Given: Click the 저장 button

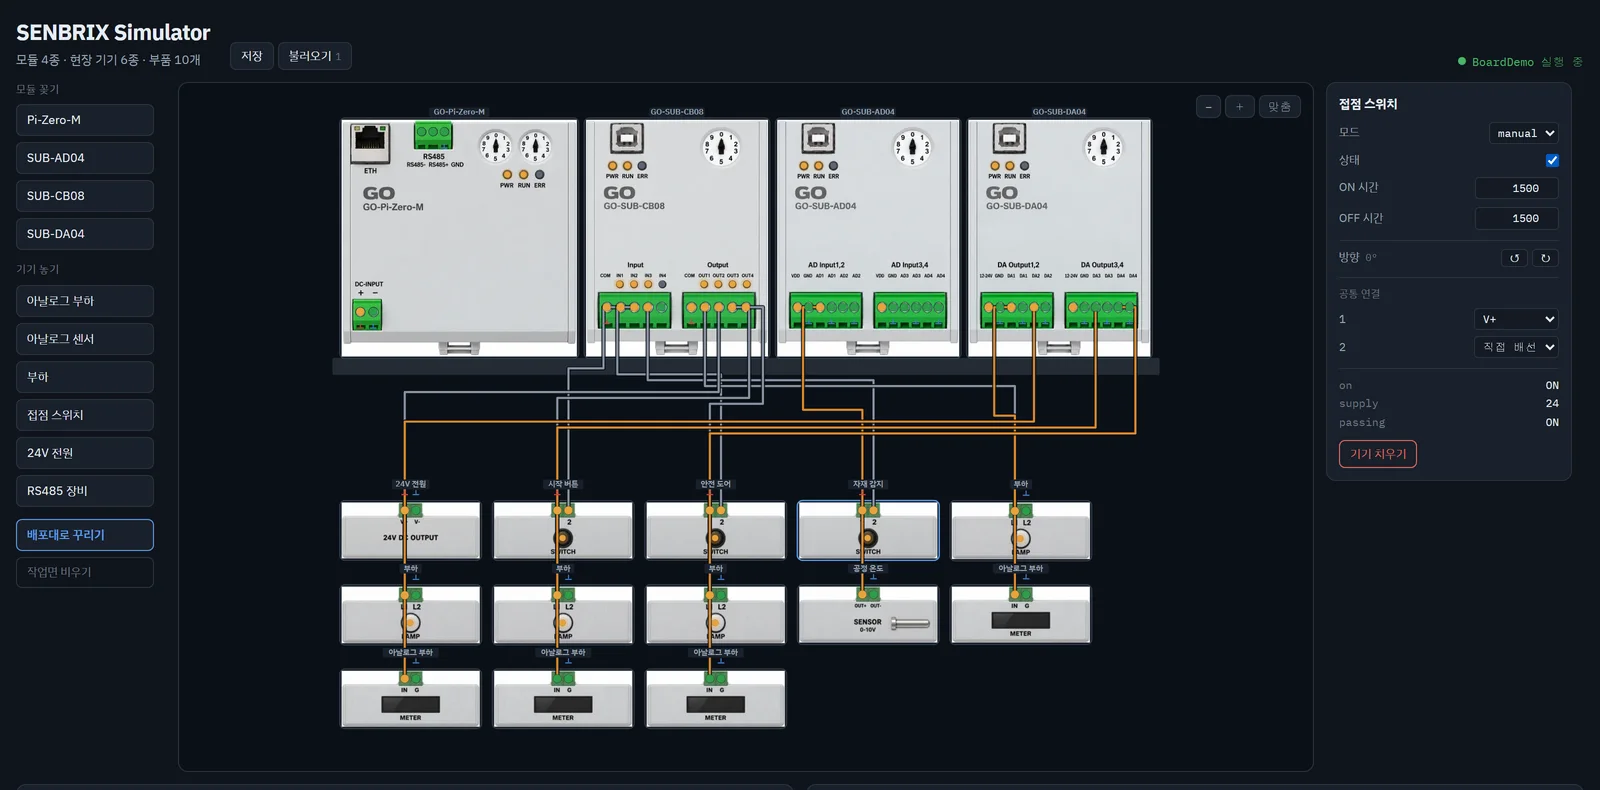Looking at the screenshot, I should 252,56.
